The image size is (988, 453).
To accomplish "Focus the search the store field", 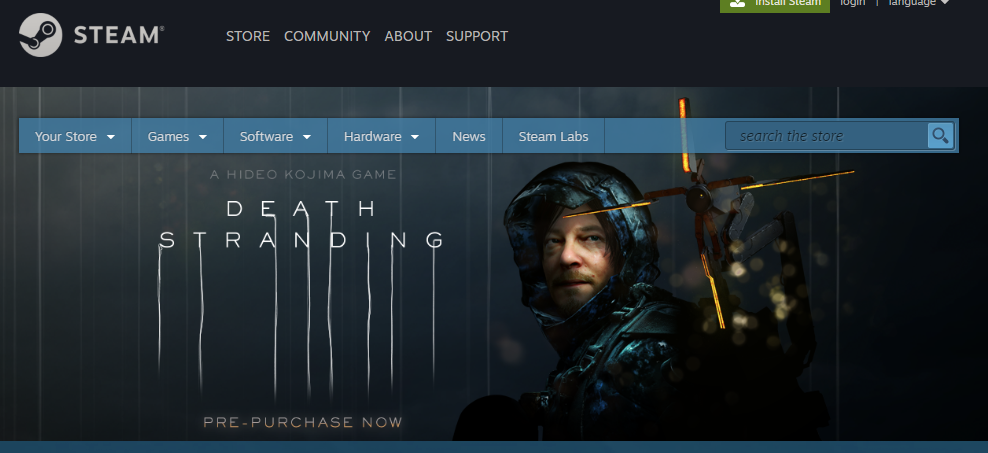I will coord(826,136).
